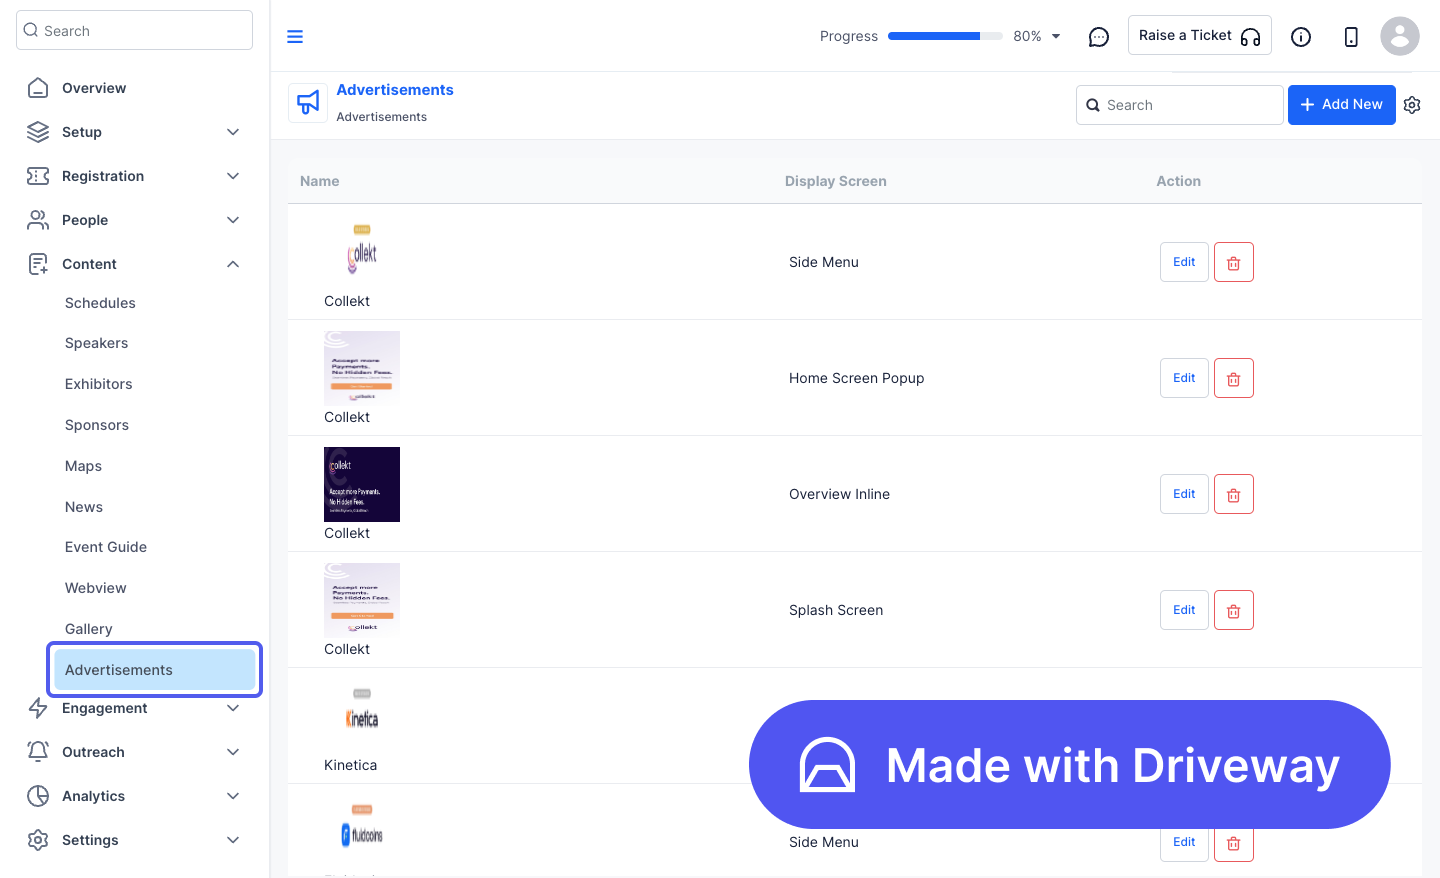Click the blue Advertisements page title link
This screenshot has height=878, width=1440.
coord(395,90)
